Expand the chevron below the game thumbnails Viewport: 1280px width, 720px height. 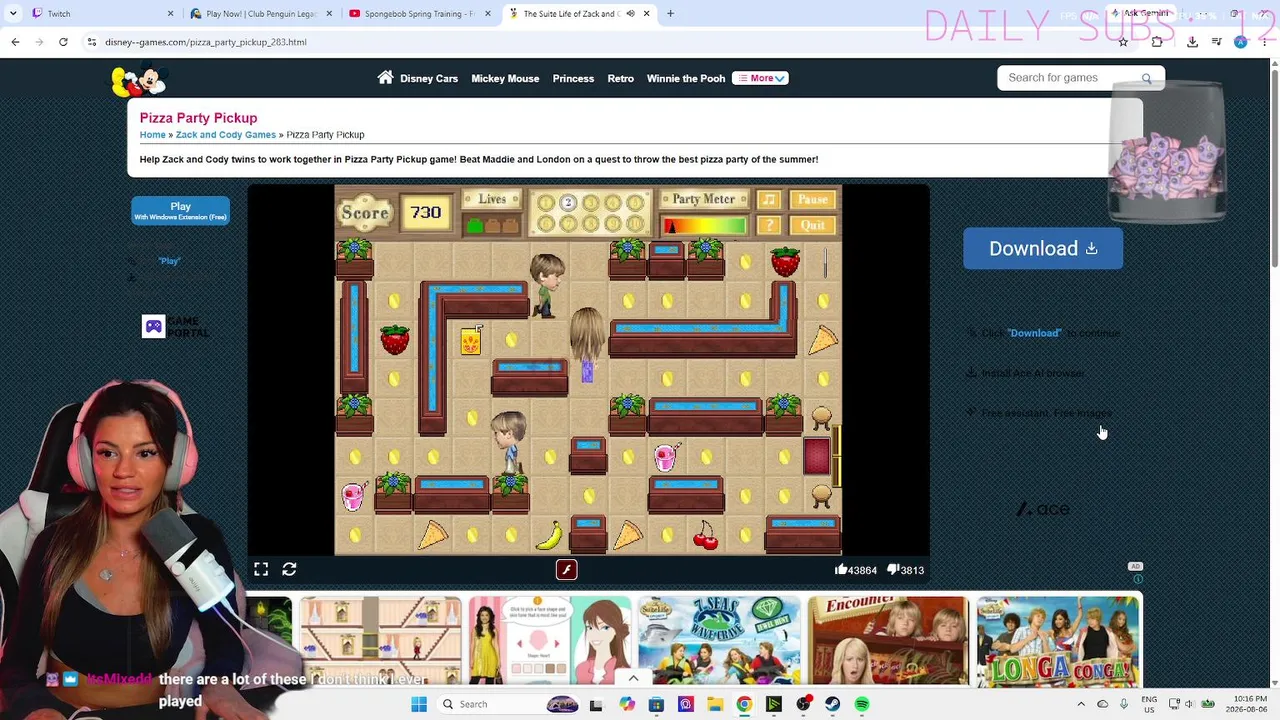point(633,679)
